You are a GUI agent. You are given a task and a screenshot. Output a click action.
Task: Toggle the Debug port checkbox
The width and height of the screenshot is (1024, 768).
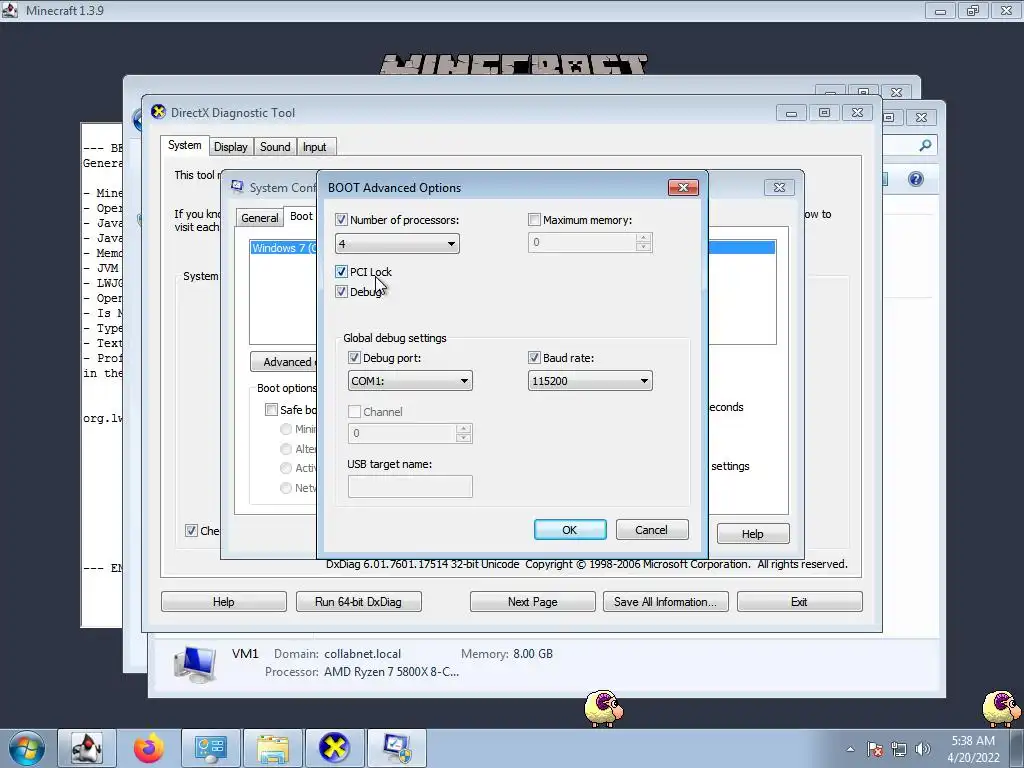354,358
